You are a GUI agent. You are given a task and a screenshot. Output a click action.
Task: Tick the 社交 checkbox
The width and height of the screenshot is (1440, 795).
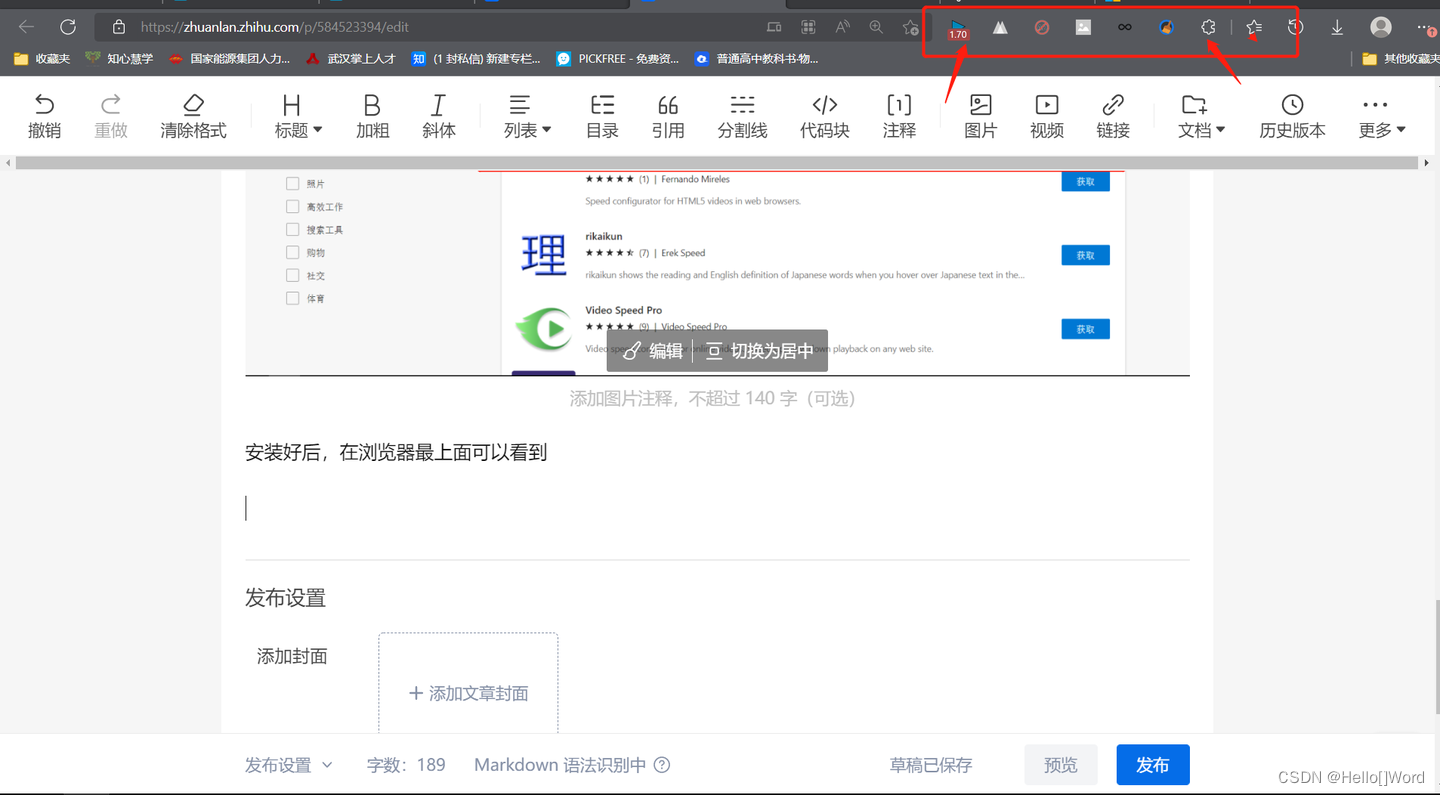tap(292, 275)
